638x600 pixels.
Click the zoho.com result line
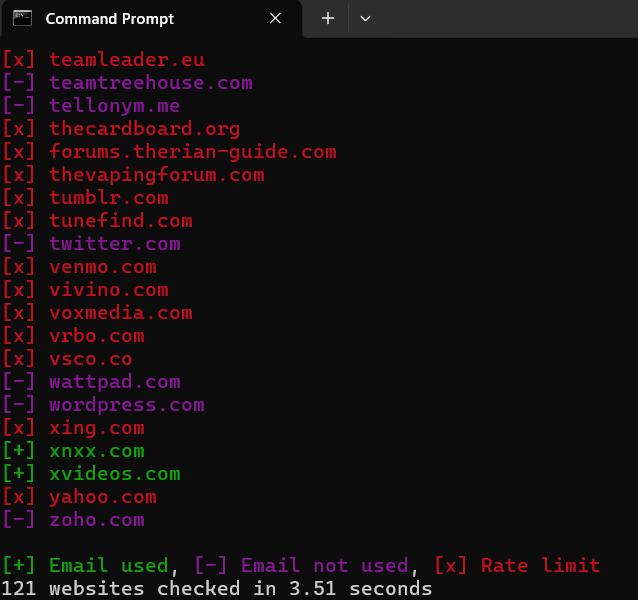73,520
